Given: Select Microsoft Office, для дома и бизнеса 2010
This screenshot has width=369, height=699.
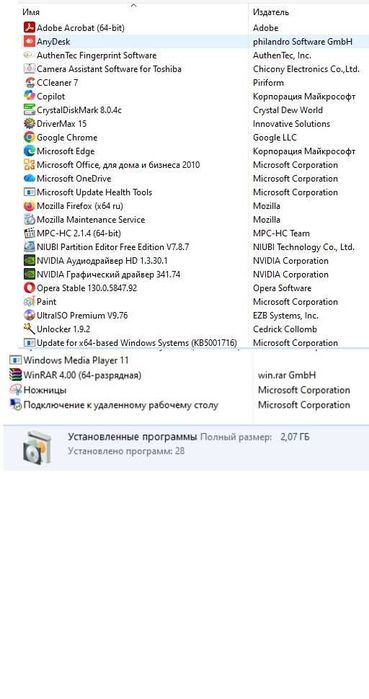Looking at the screenshot, I should click(x=118, y=165).
